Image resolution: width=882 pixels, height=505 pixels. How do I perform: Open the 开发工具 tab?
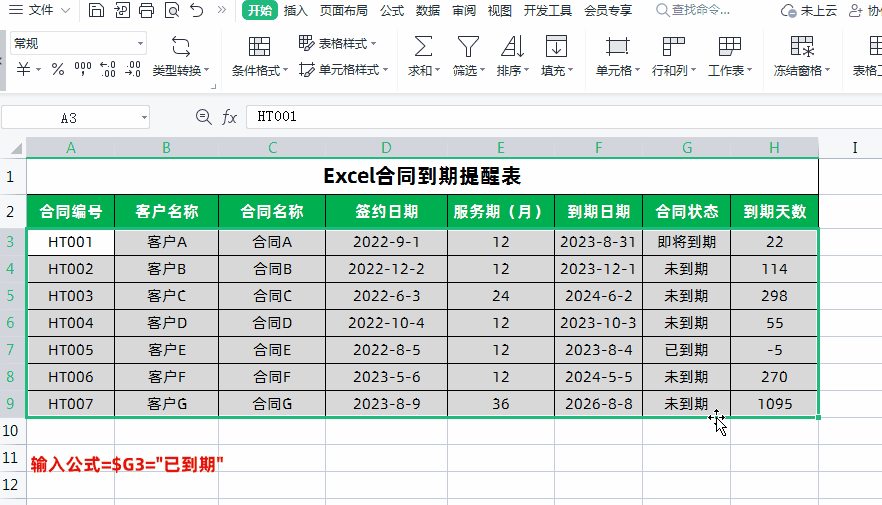(x=547, y=11)
